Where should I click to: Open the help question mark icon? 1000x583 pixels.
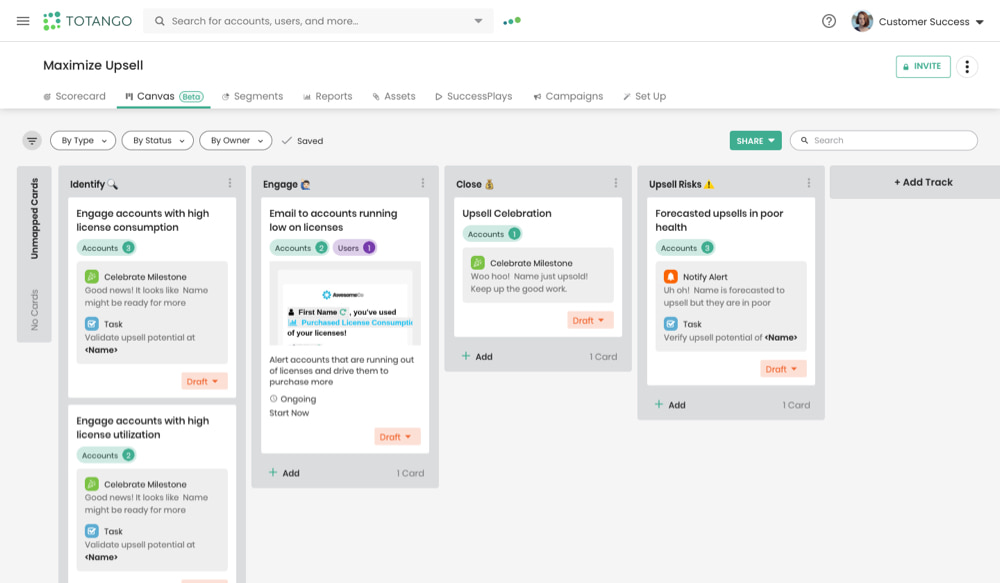828,21
